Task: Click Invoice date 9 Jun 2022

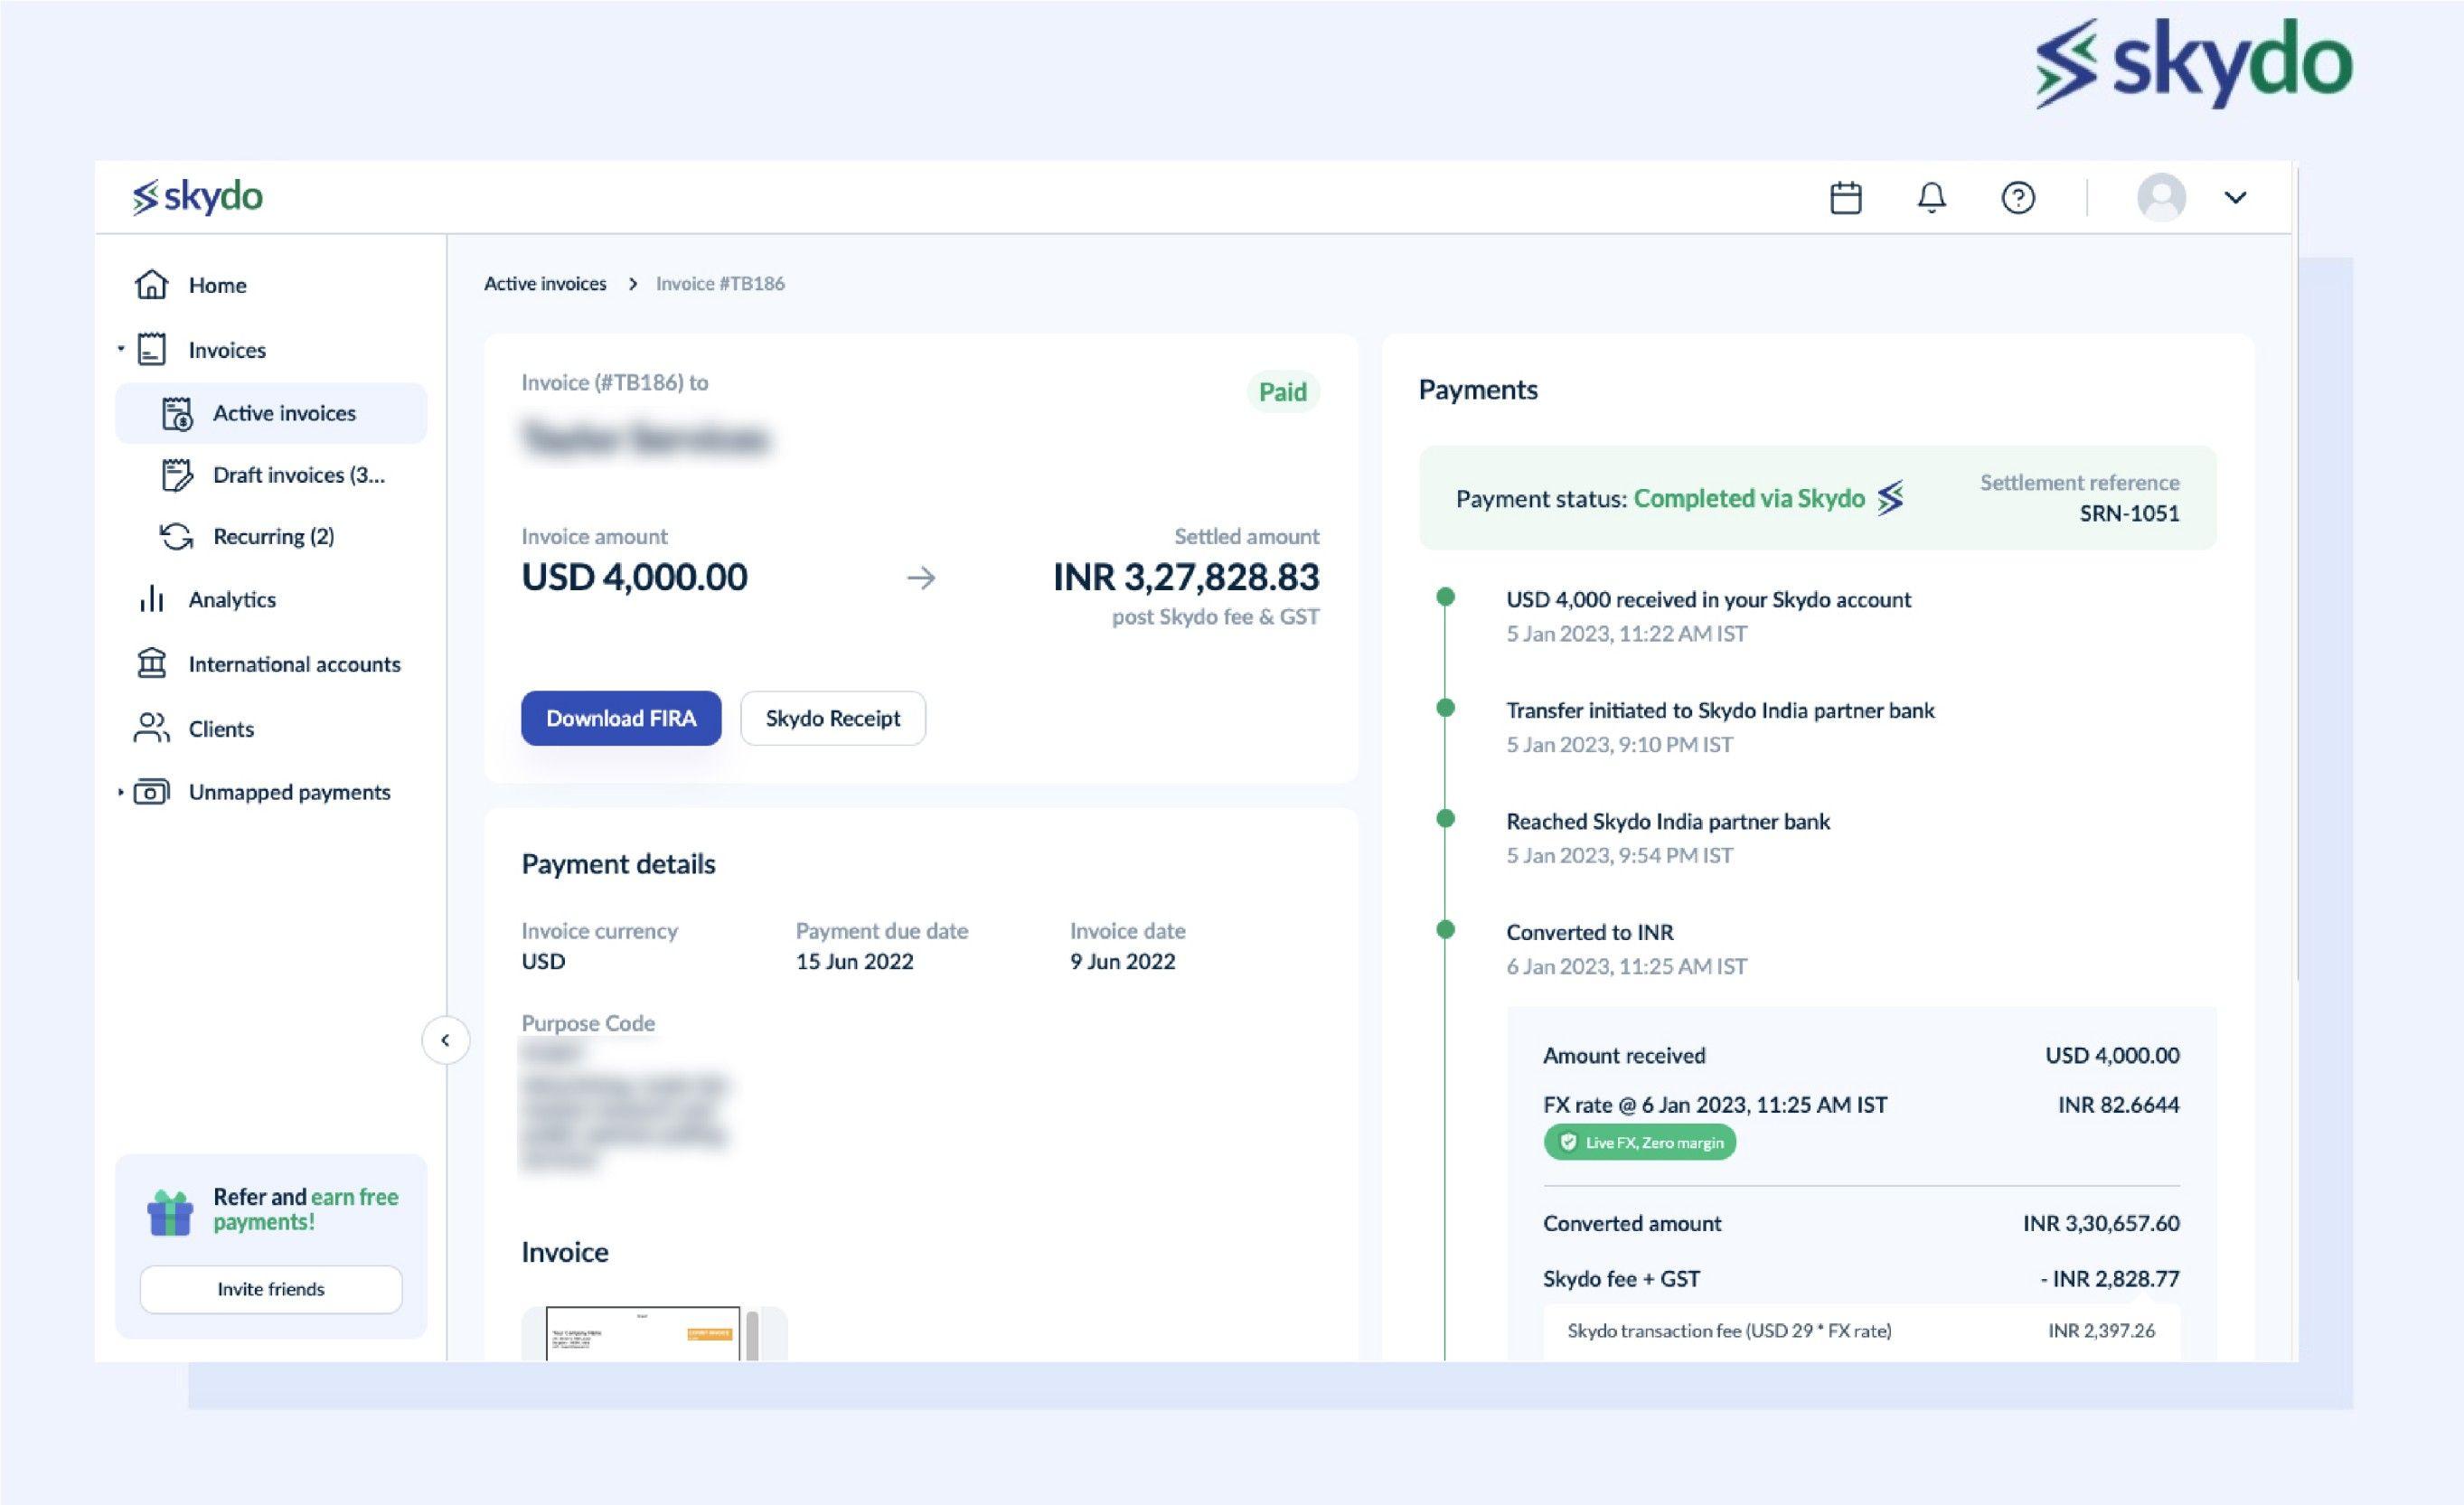Action: 1122,962
